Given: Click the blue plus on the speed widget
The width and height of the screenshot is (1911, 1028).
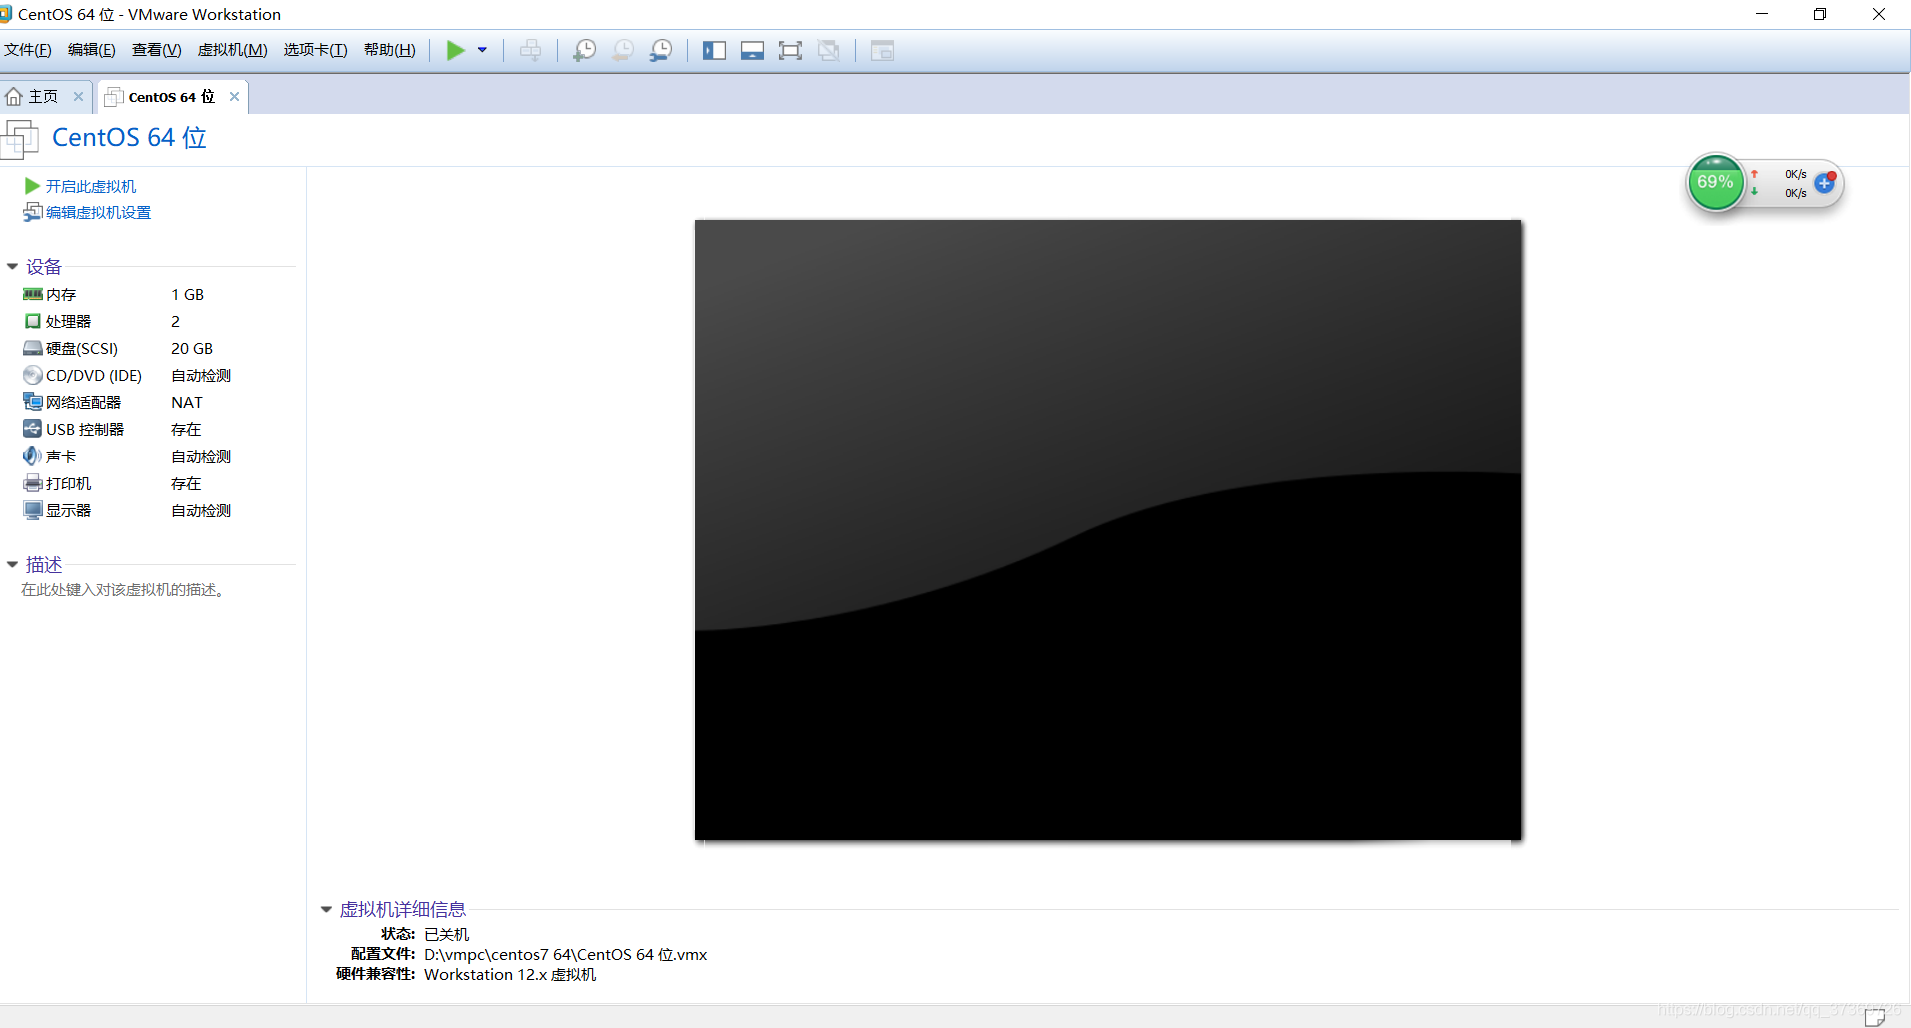Looking at the screenshot, I should (1825, 183).
